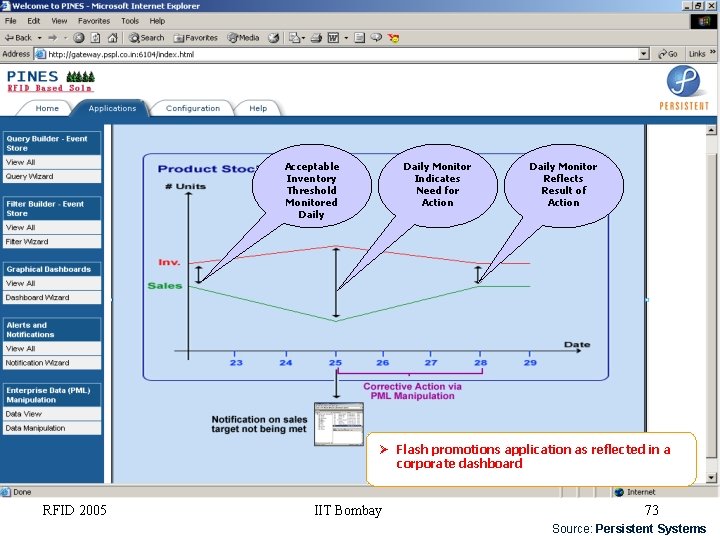This screenshot has width=720, height=540.
Task: Click the Messenger icon
Action: pyautogui.click(x=394, y=38)
